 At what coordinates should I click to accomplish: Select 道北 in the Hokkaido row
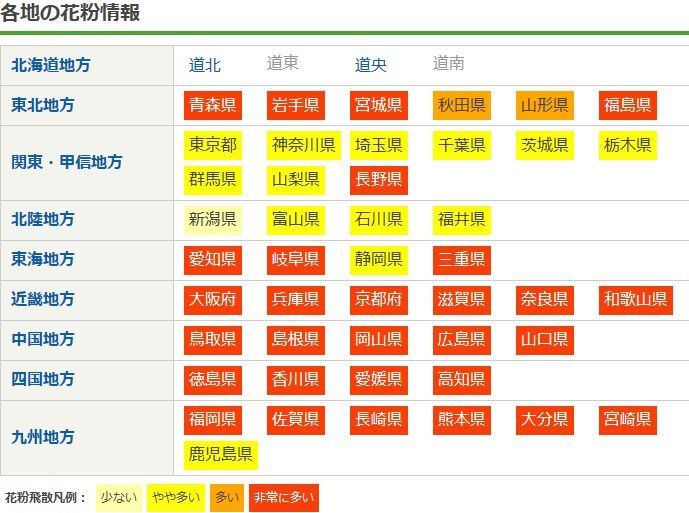205,65
